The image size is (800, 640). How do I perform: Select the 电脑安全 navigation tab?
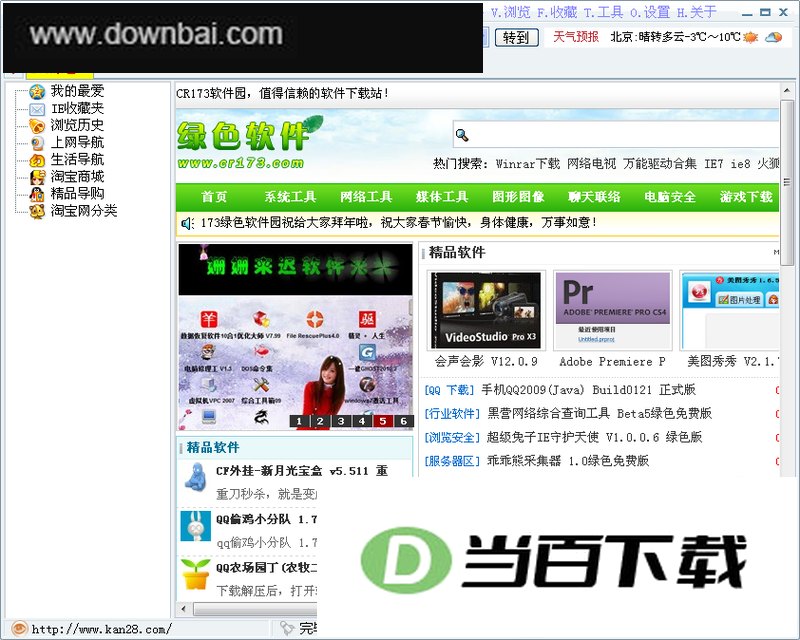pos(670,196)
